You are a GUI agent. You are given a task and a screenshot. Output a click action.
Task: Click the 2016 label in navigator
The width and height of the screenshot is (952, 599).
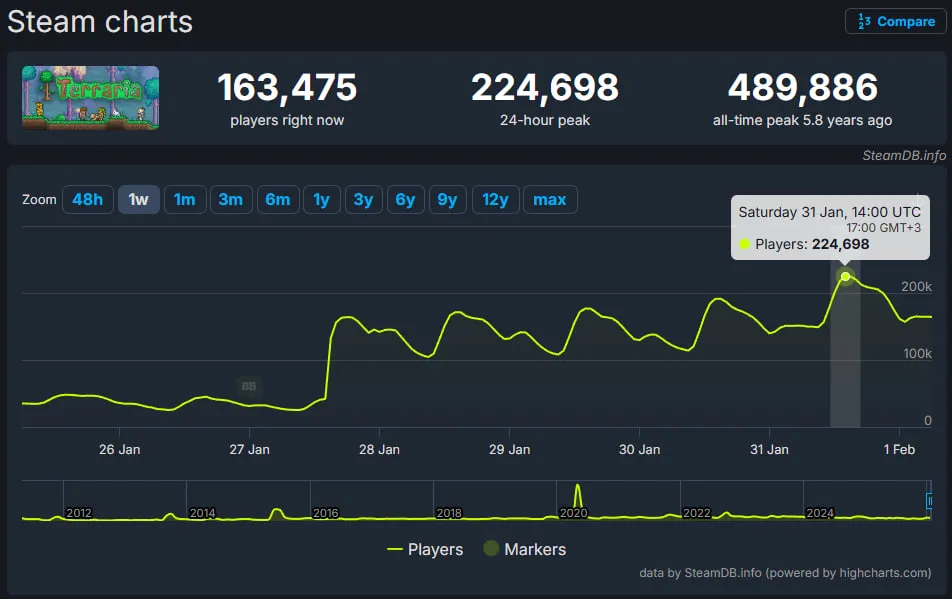[x=325, y=513]
